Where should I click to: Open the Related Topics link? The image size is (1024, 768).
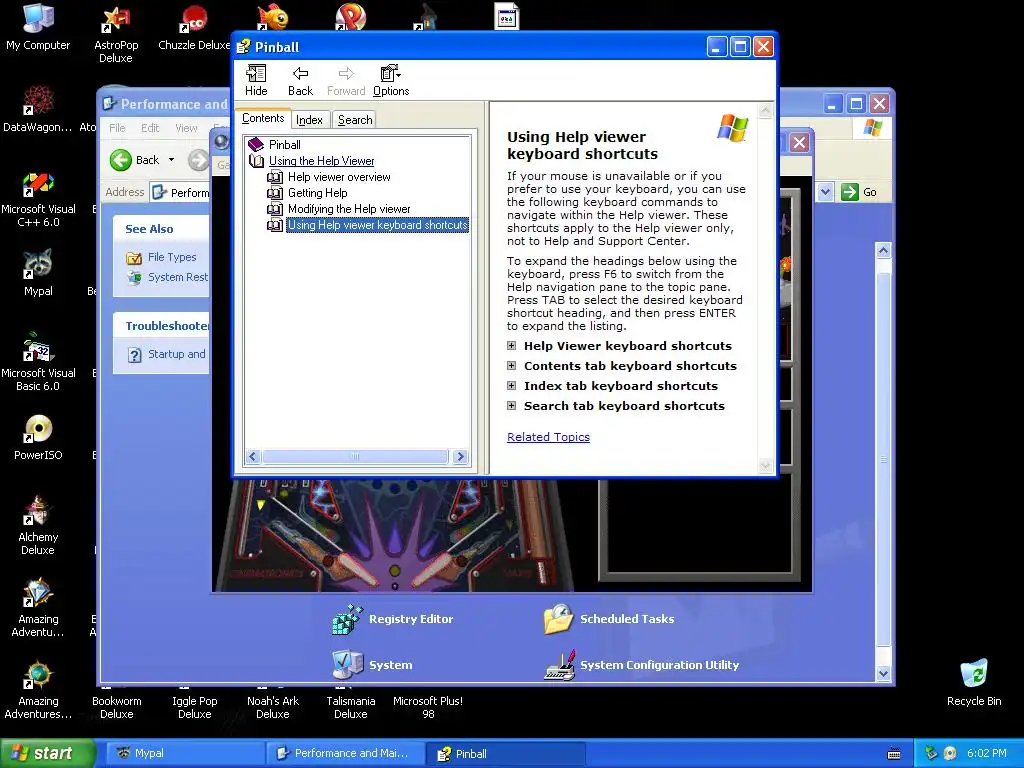(x=548, y=437)
